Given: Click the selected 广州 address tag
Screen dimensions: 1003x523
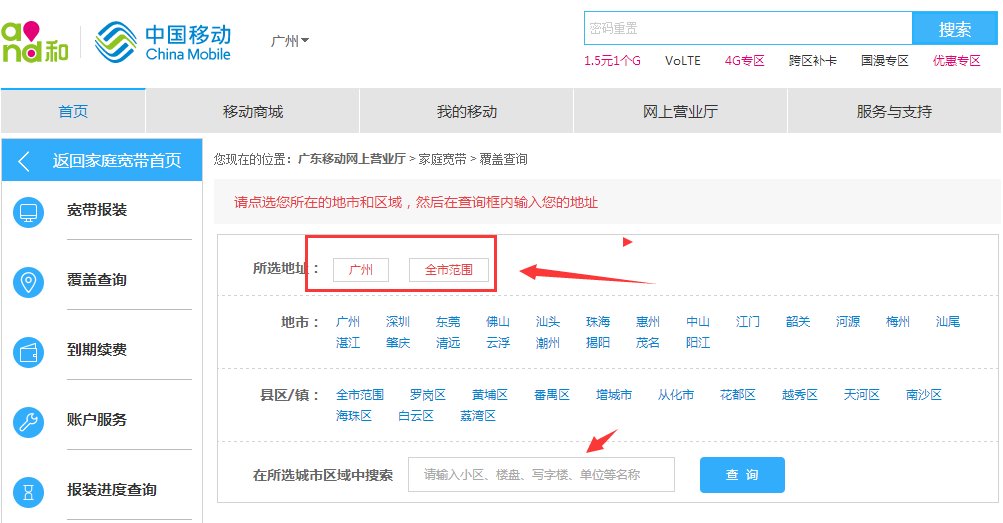Looking at the screenshot, I should (x=361, y=270).
